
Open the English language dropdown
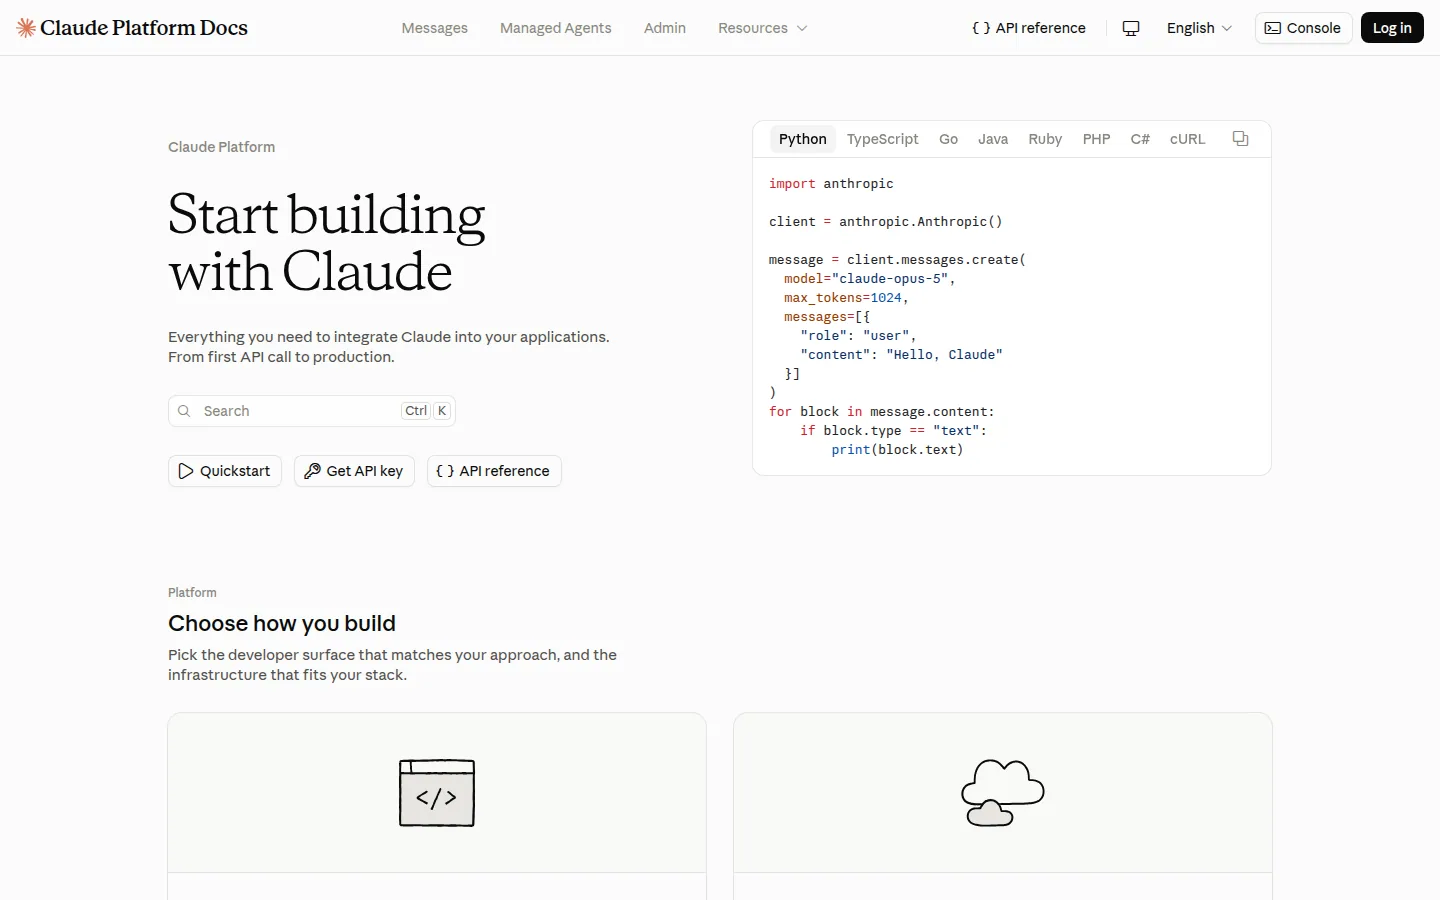(x=1199, y=28)
